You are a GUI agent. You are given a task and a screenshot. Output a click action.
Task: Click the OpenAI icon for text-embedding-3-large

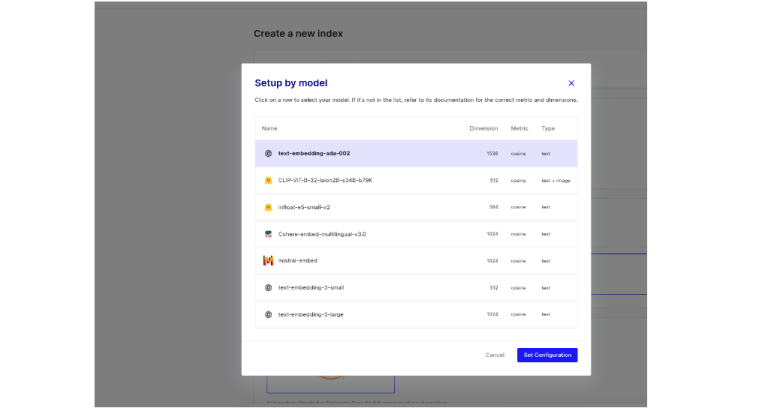click(268, 314)
